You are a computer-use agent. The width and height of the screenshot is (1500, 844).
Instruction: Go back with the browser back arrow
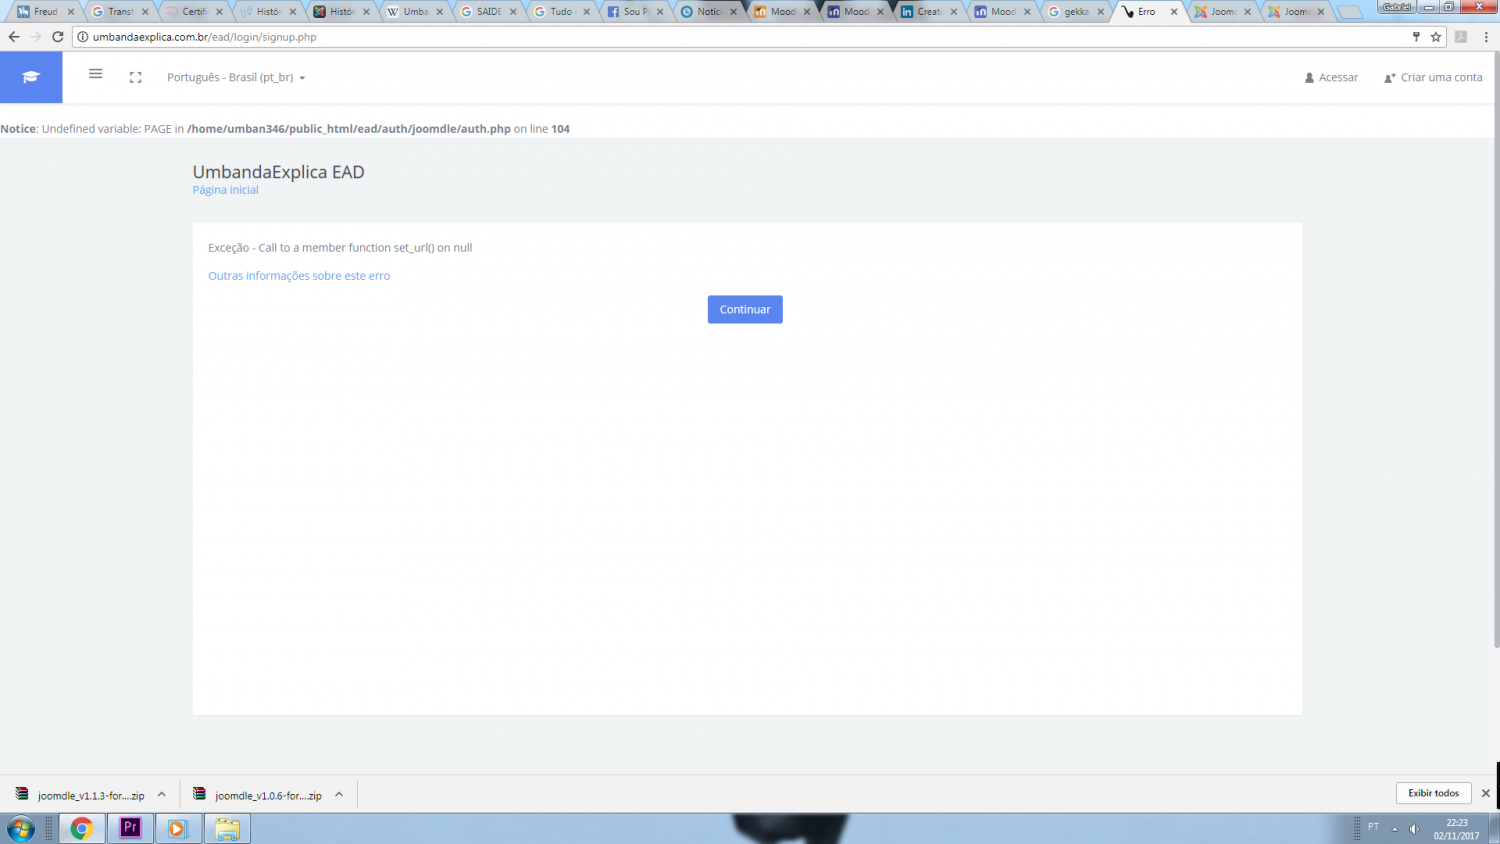pos(14,37)
